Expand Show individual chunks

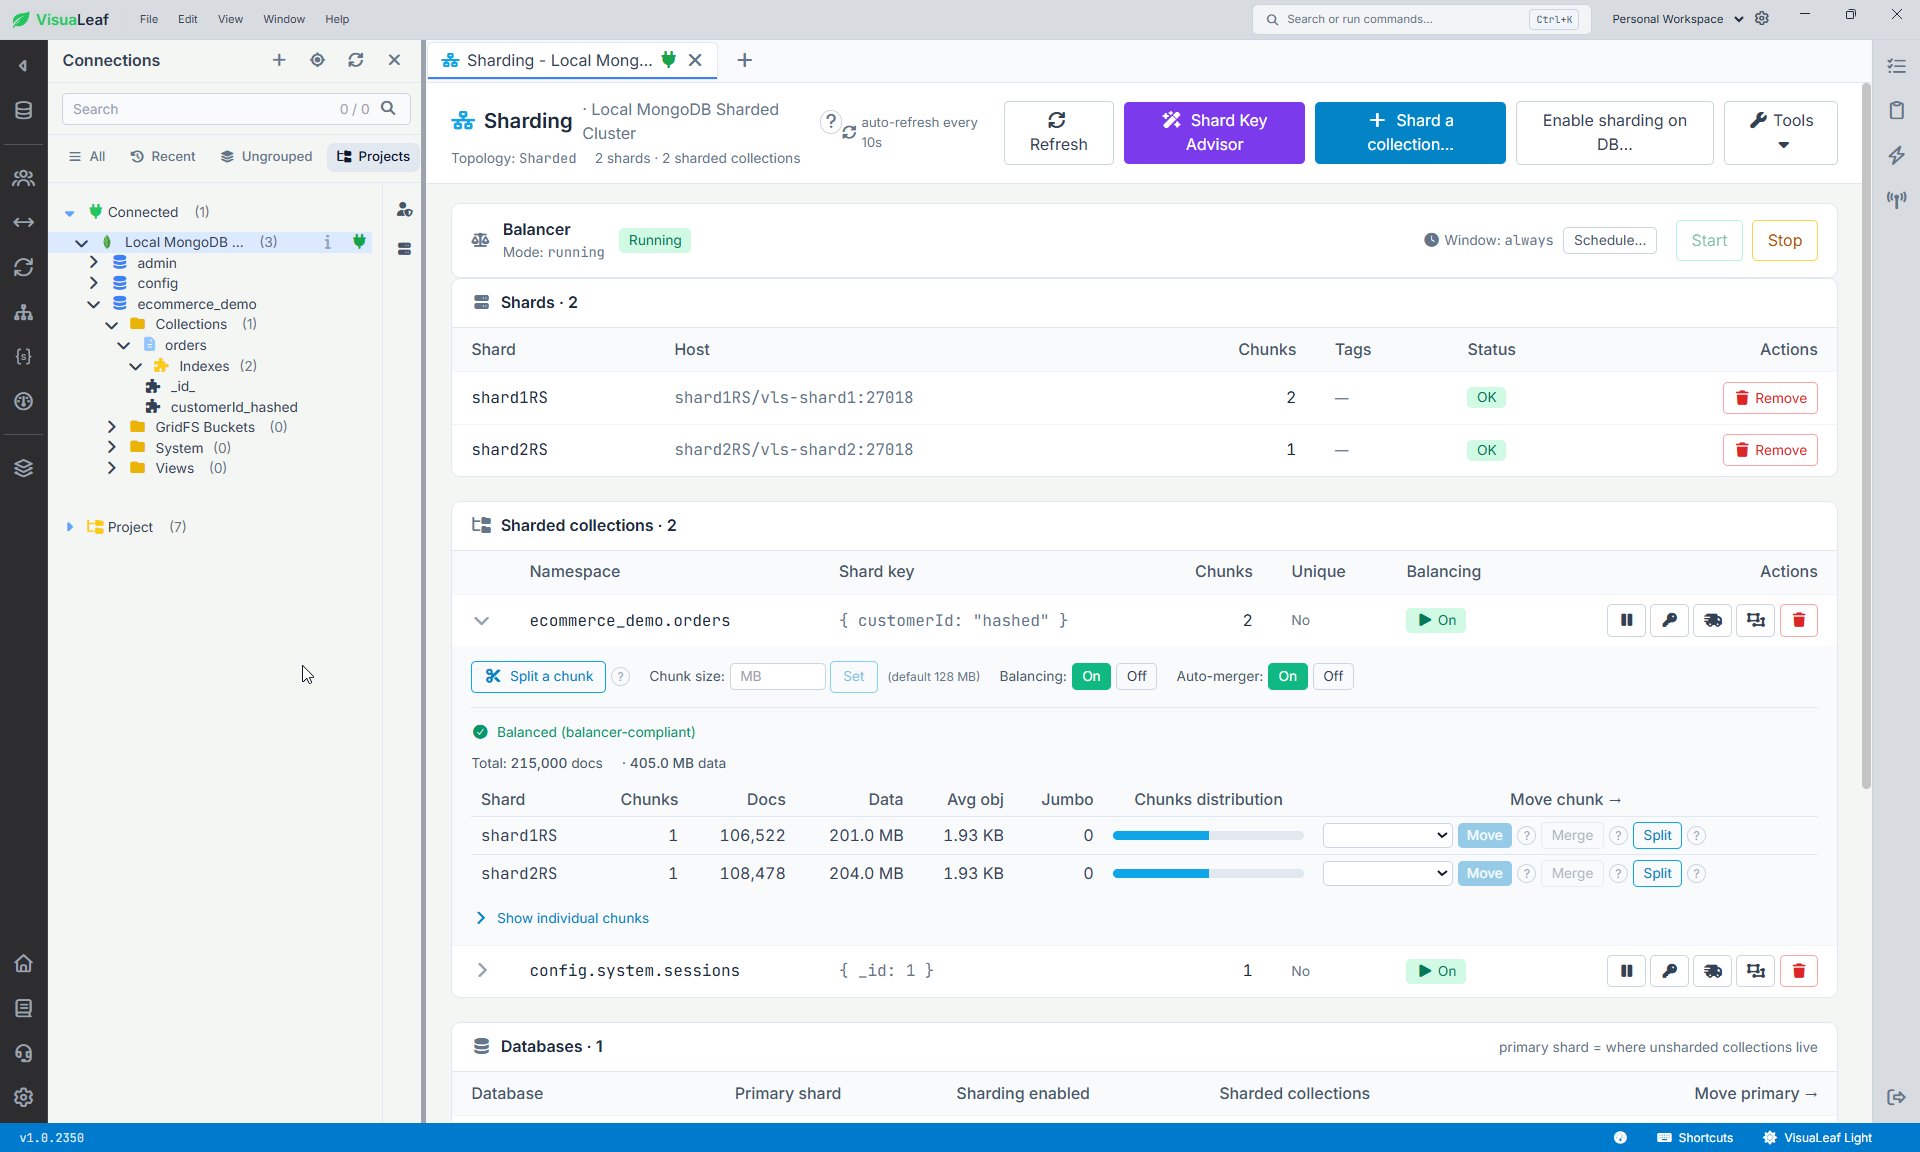pyautogui.click(x=562, y=918)
